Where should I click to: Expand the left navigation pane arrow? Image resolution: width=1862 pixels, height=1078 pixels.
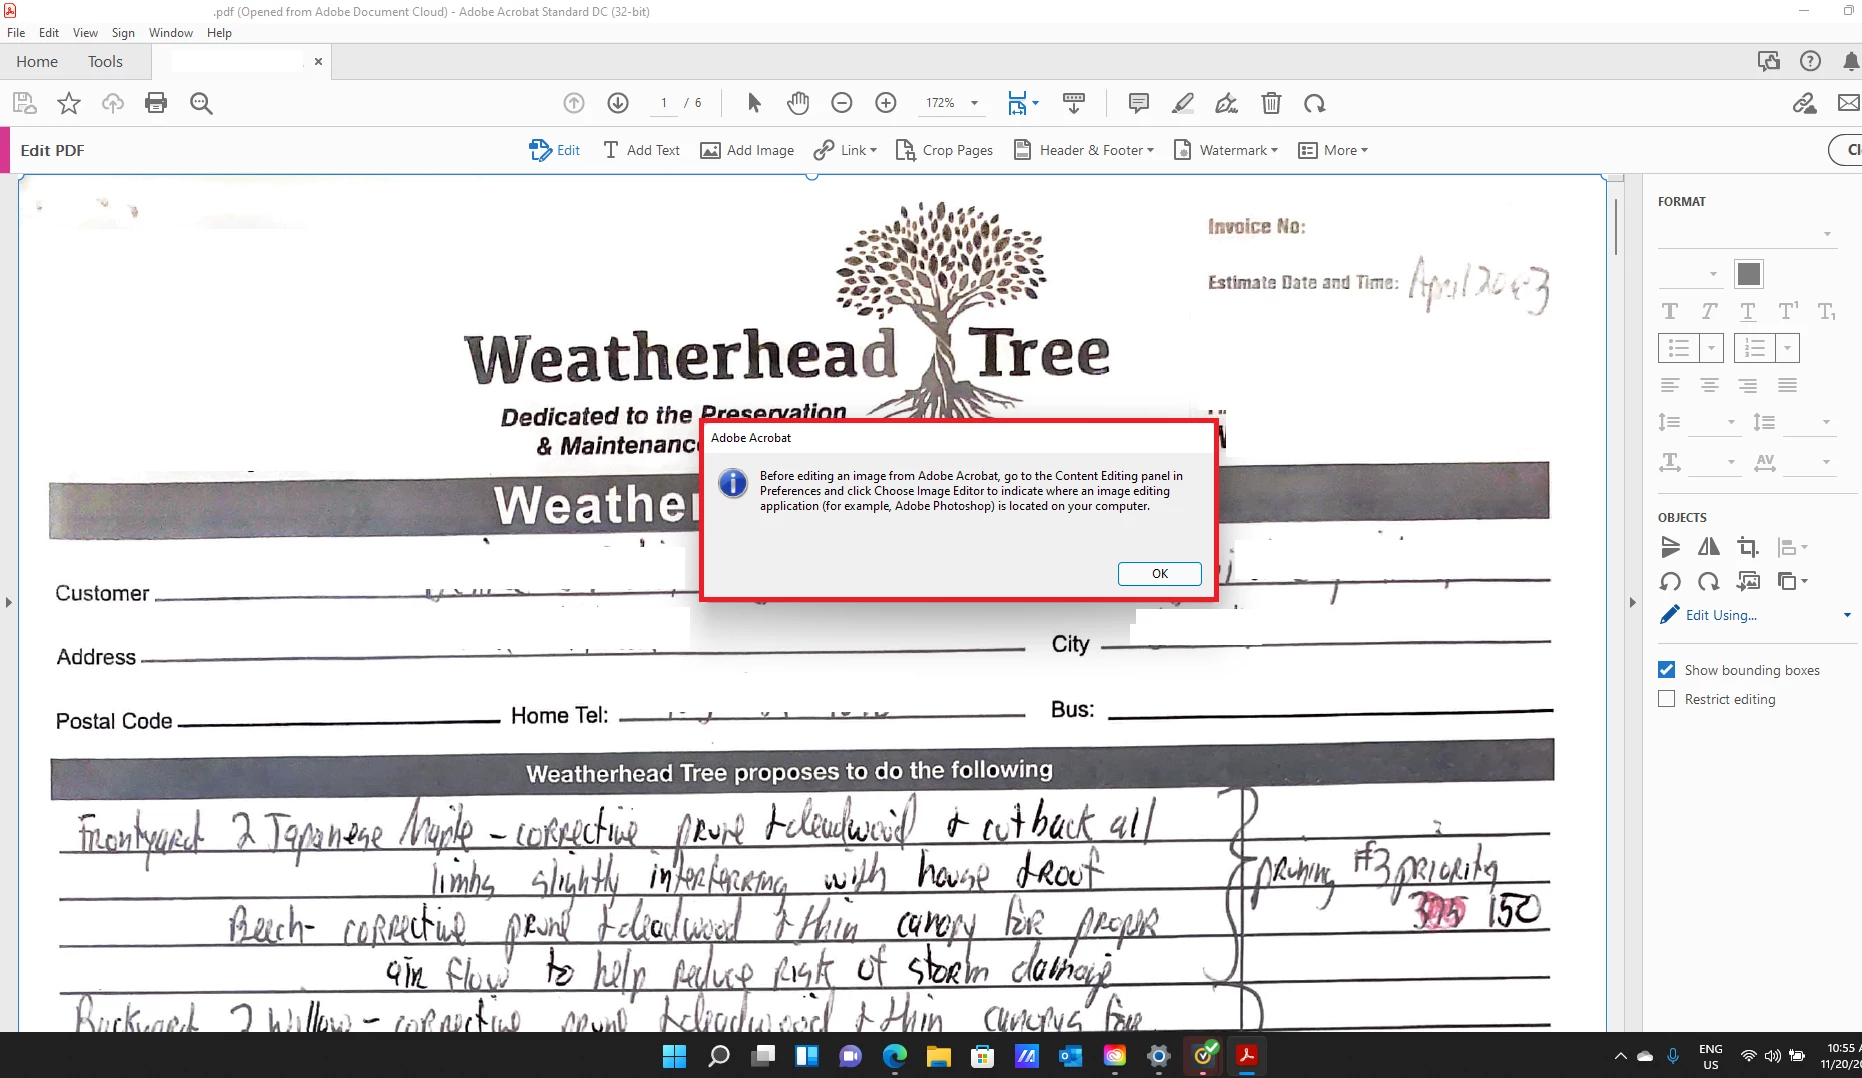point(8,602)
